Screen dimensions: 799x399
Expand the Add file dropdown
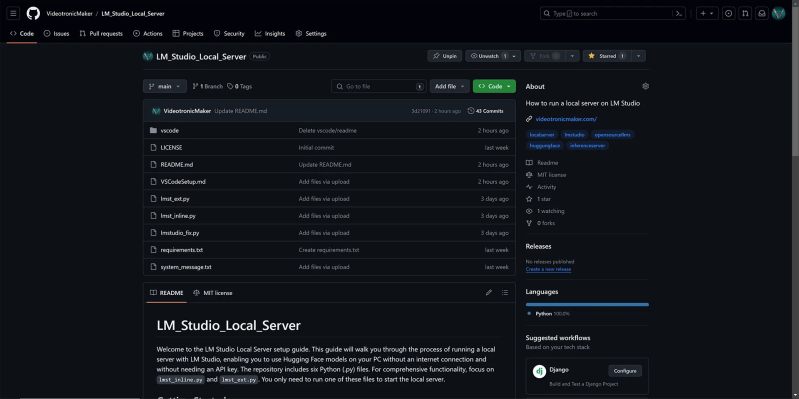(449, 87)
